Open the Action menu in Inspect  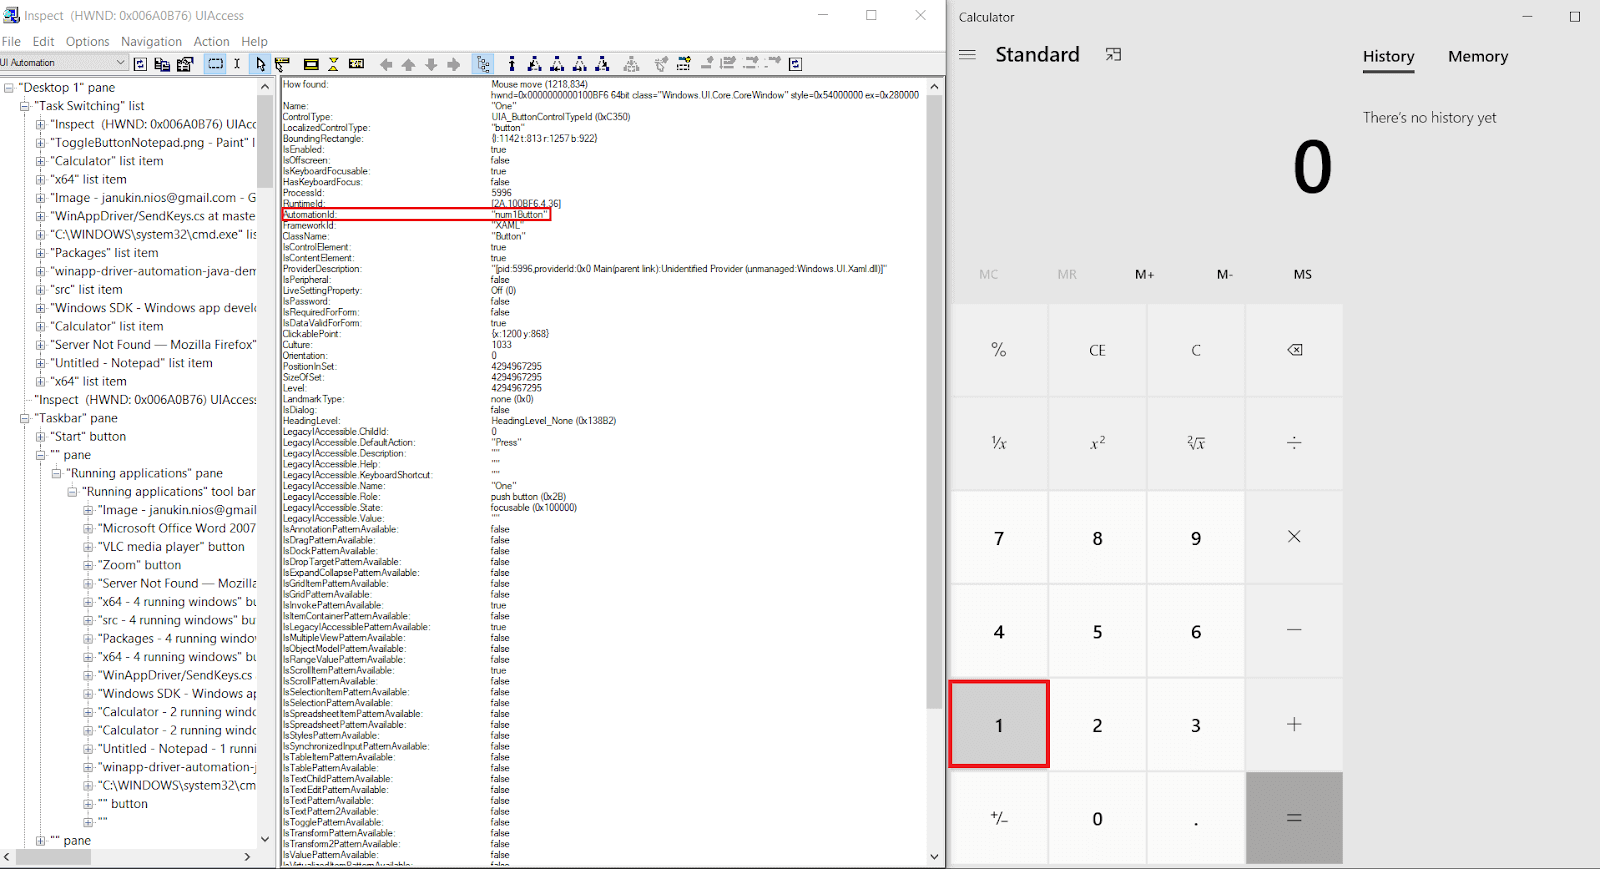click(x=211, y=42)
